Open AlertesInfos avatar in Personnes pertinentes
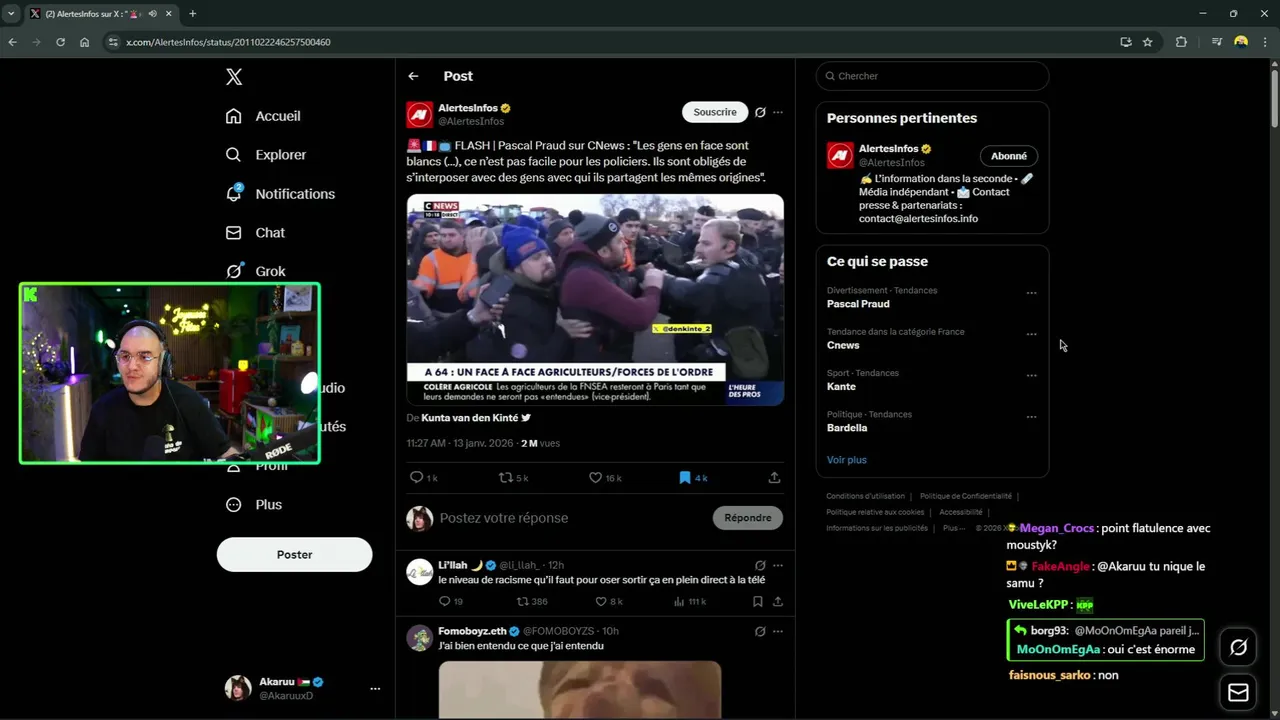The width and height of the screenshot is (1280, 720). coord(840,156)
